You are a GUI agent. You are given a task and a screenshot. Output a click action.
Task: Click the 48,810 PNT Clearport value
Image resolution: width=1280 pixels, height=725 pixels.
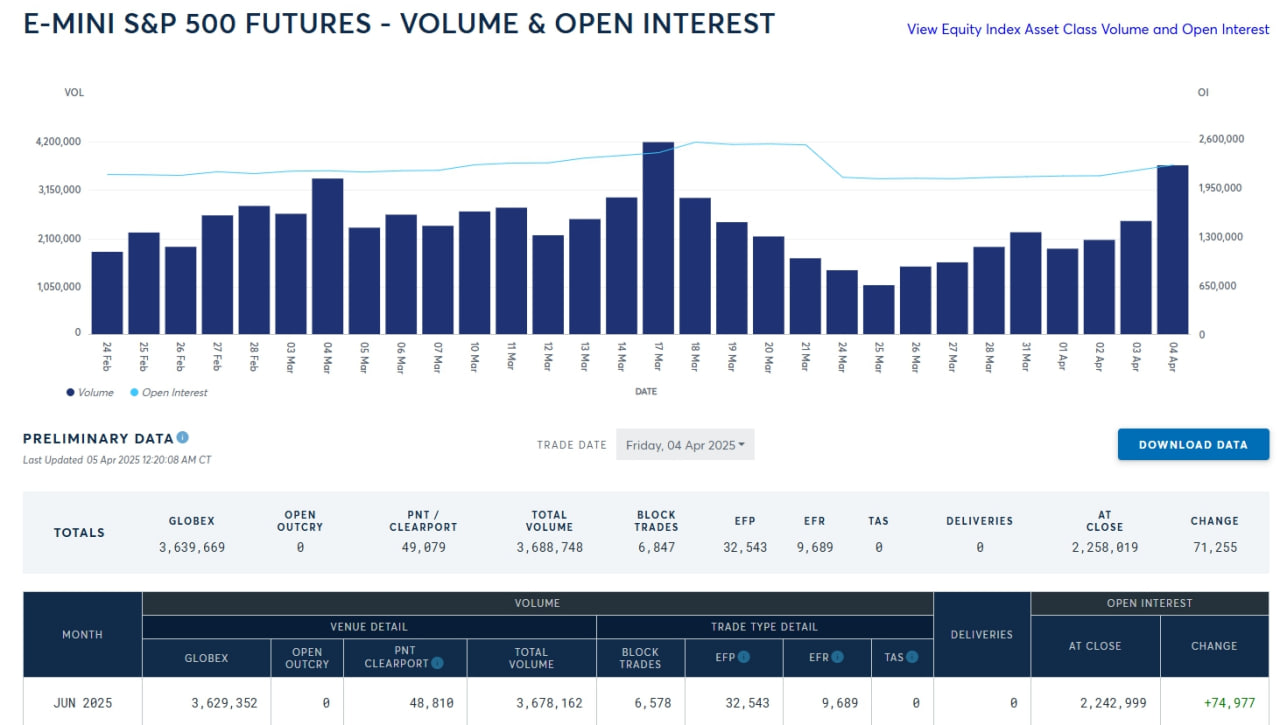pos(432,703)
